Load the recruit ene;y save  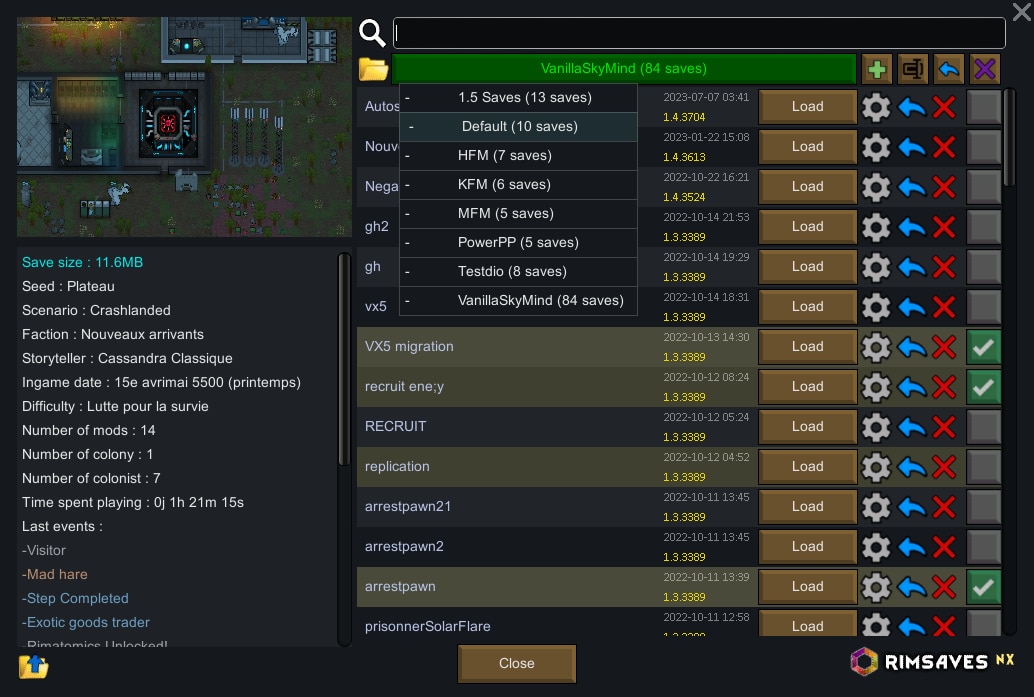coord(807,386)
